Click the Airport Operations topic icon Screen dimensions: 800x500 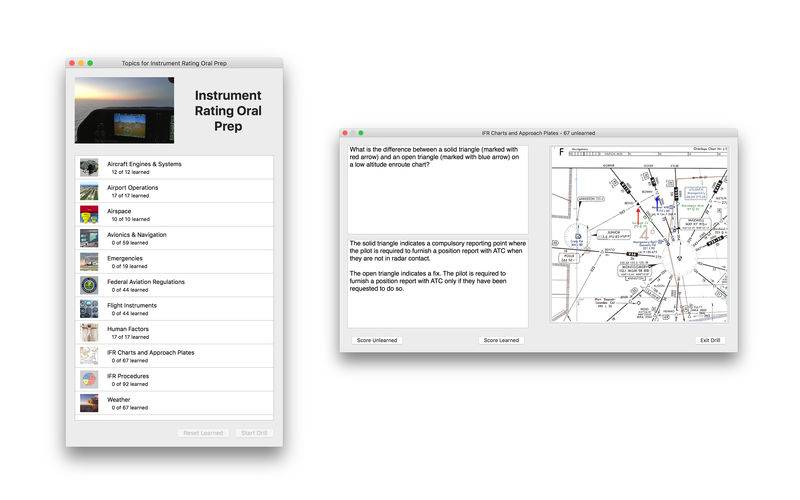[89, 191]
